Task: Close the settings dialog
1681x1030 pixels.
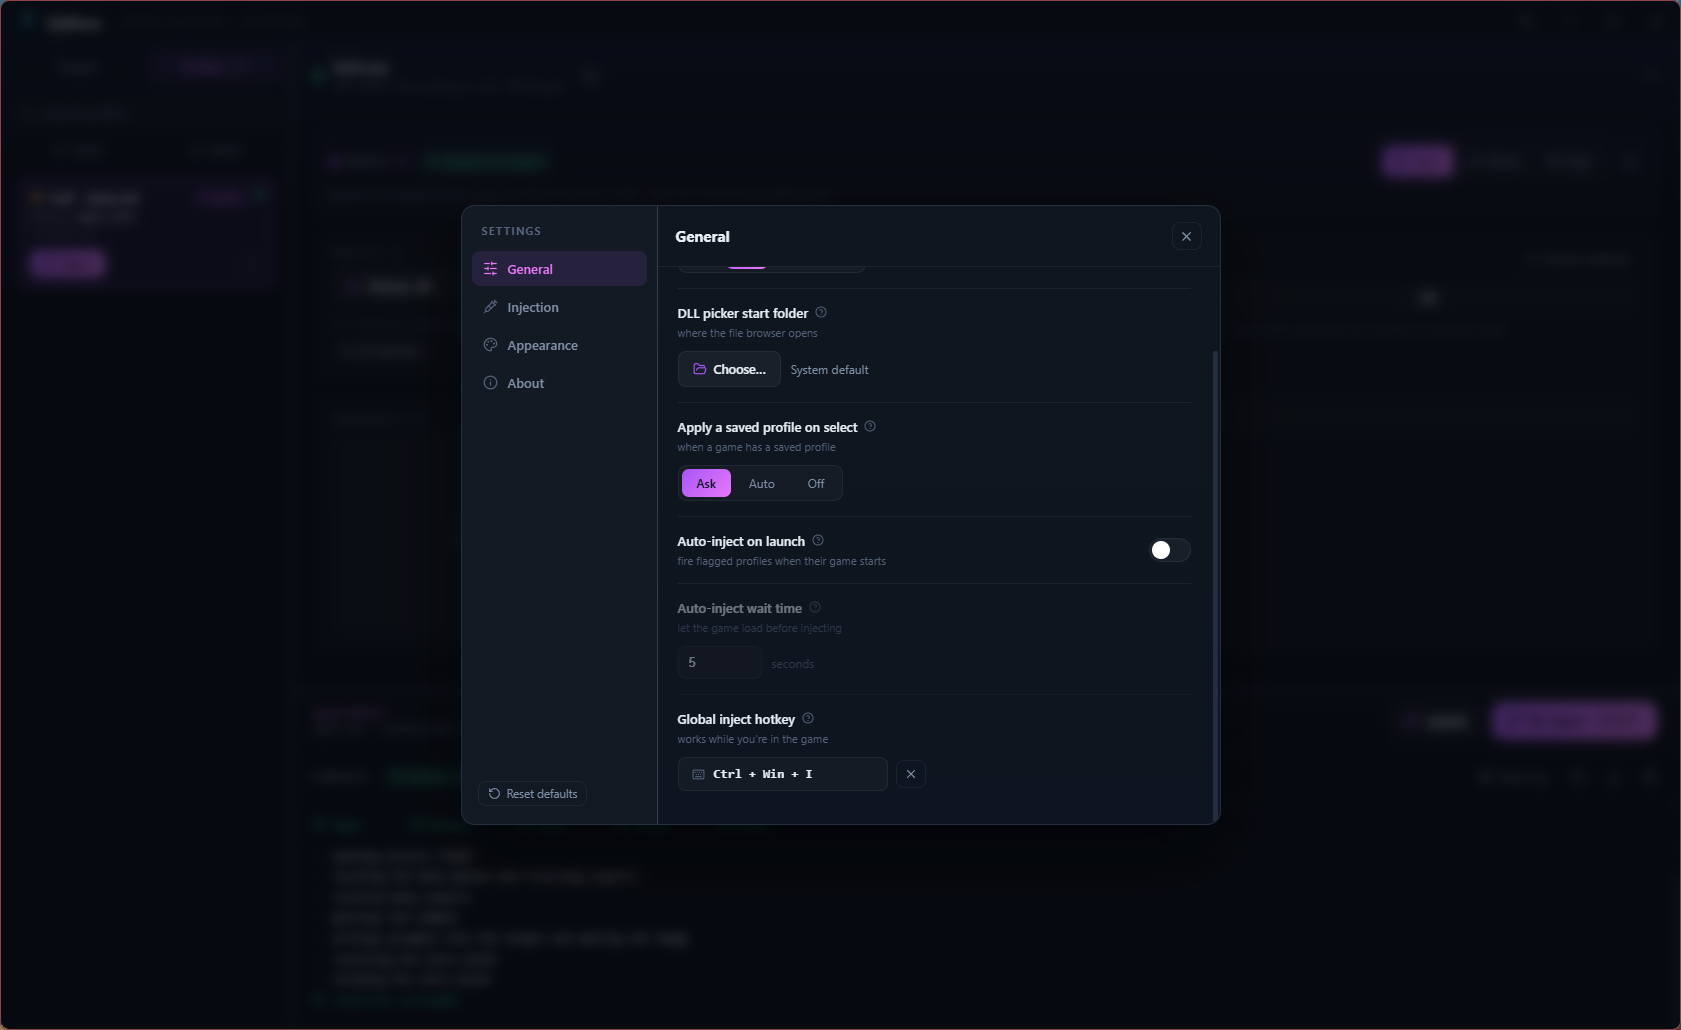Action: point(1187,237)
